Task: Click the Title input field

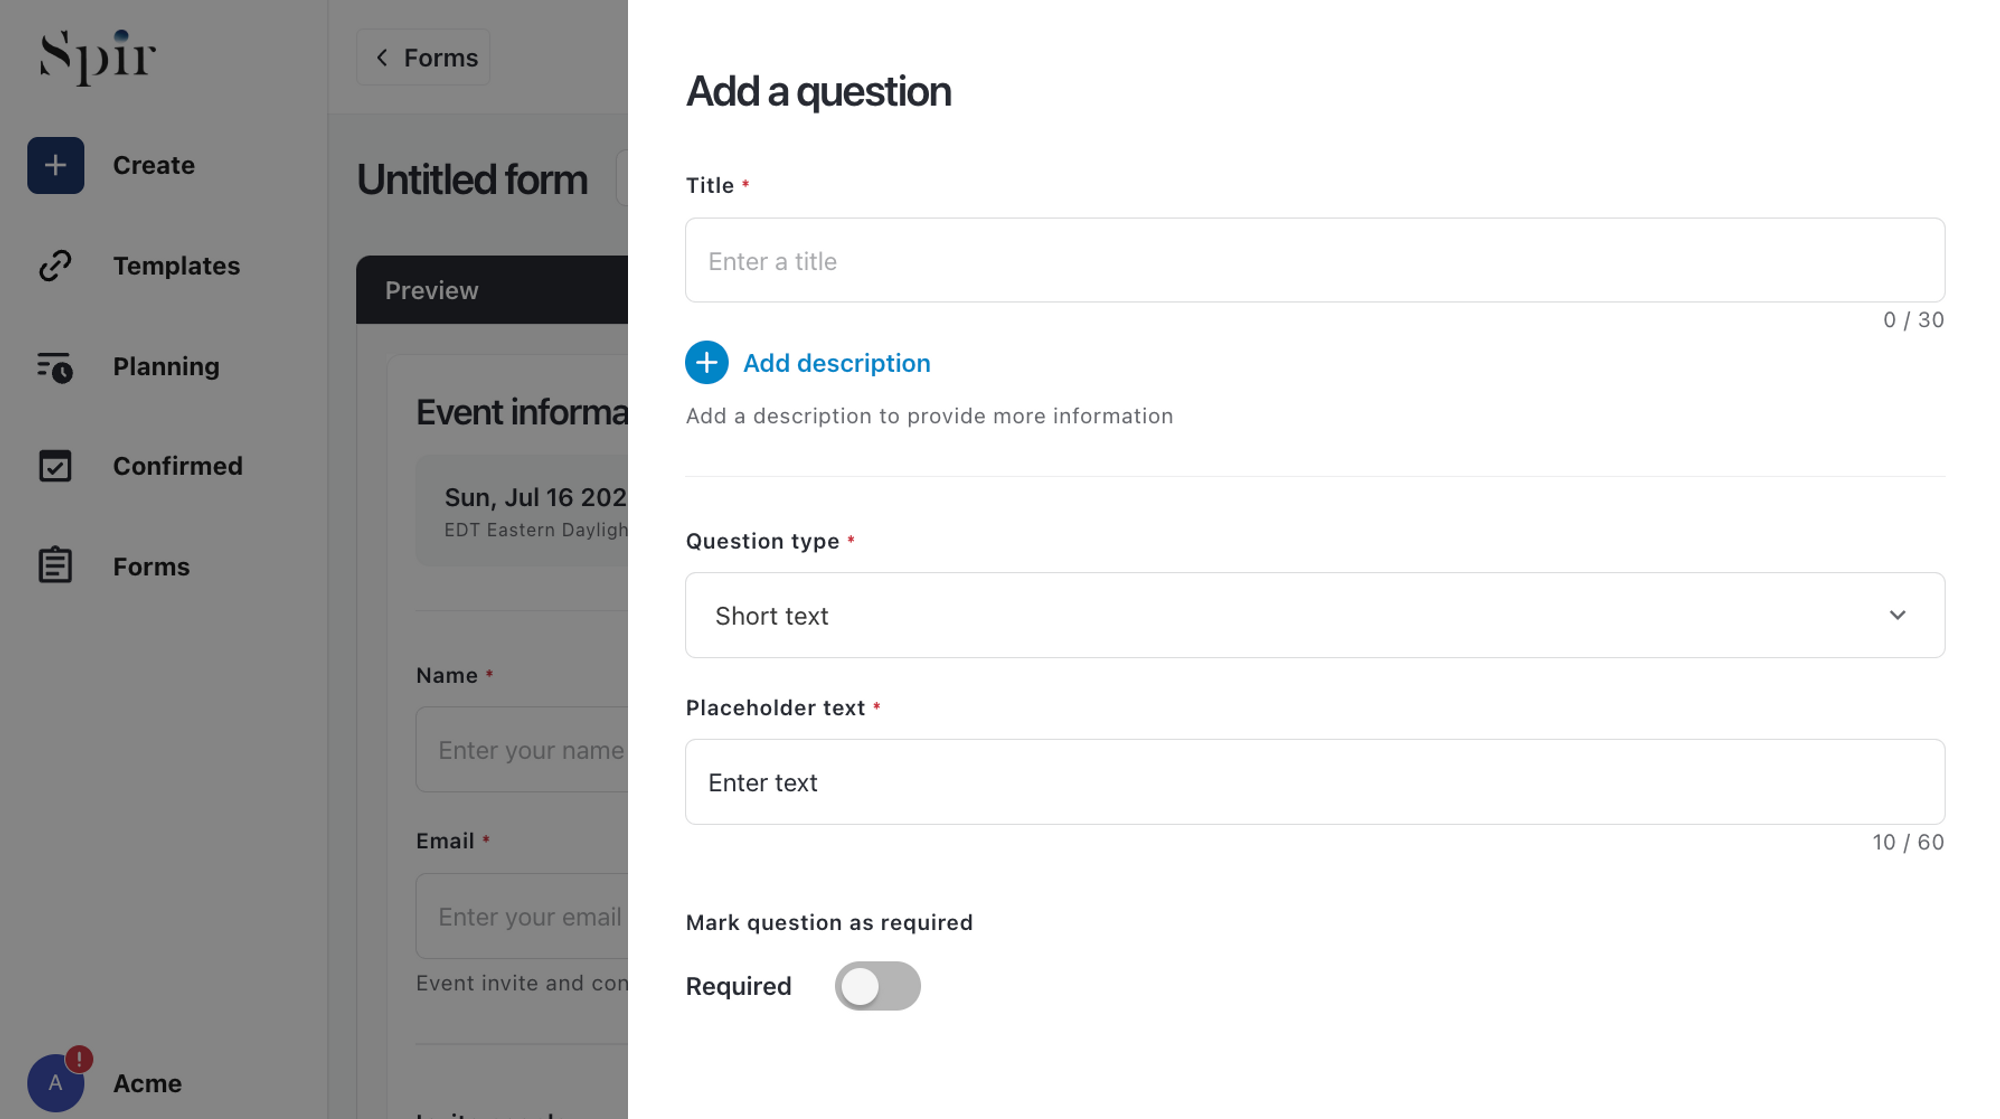Action: point(1314,261)
